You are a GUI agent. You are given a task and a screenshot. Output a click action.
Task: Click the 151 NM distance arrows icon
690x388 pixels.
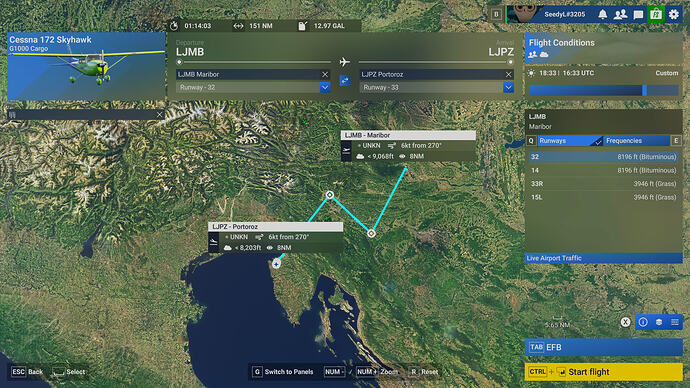[x=238, y=26]
